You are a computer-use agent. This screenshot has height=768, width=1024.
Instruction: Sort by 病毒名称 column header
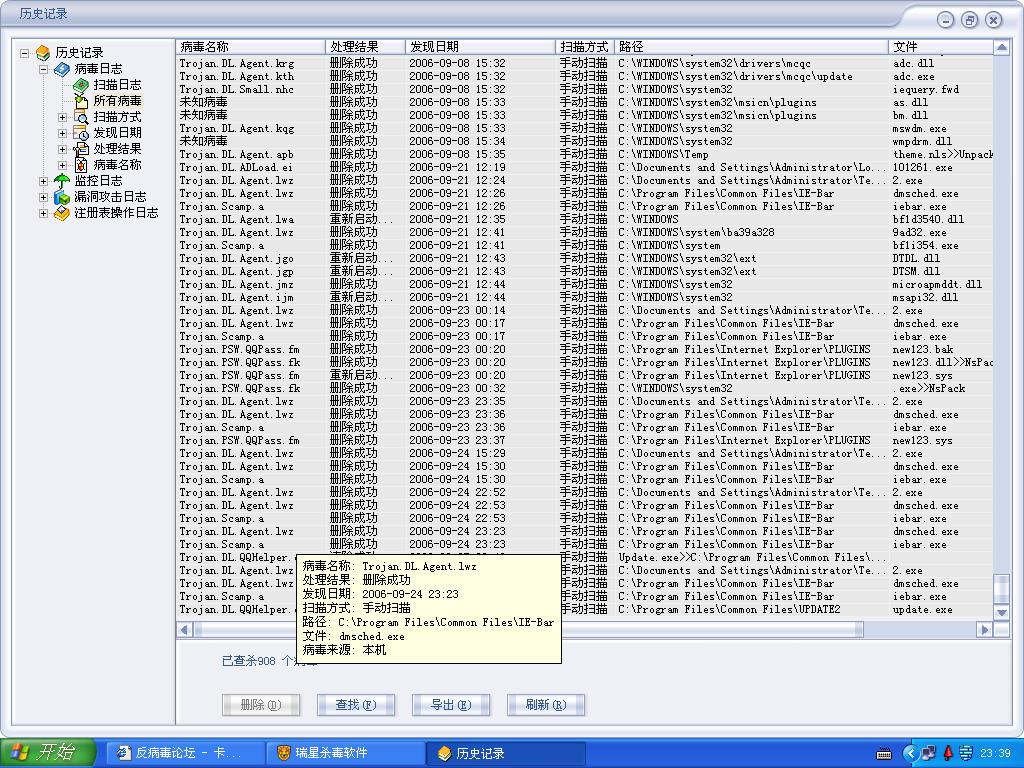coord(251,47)
